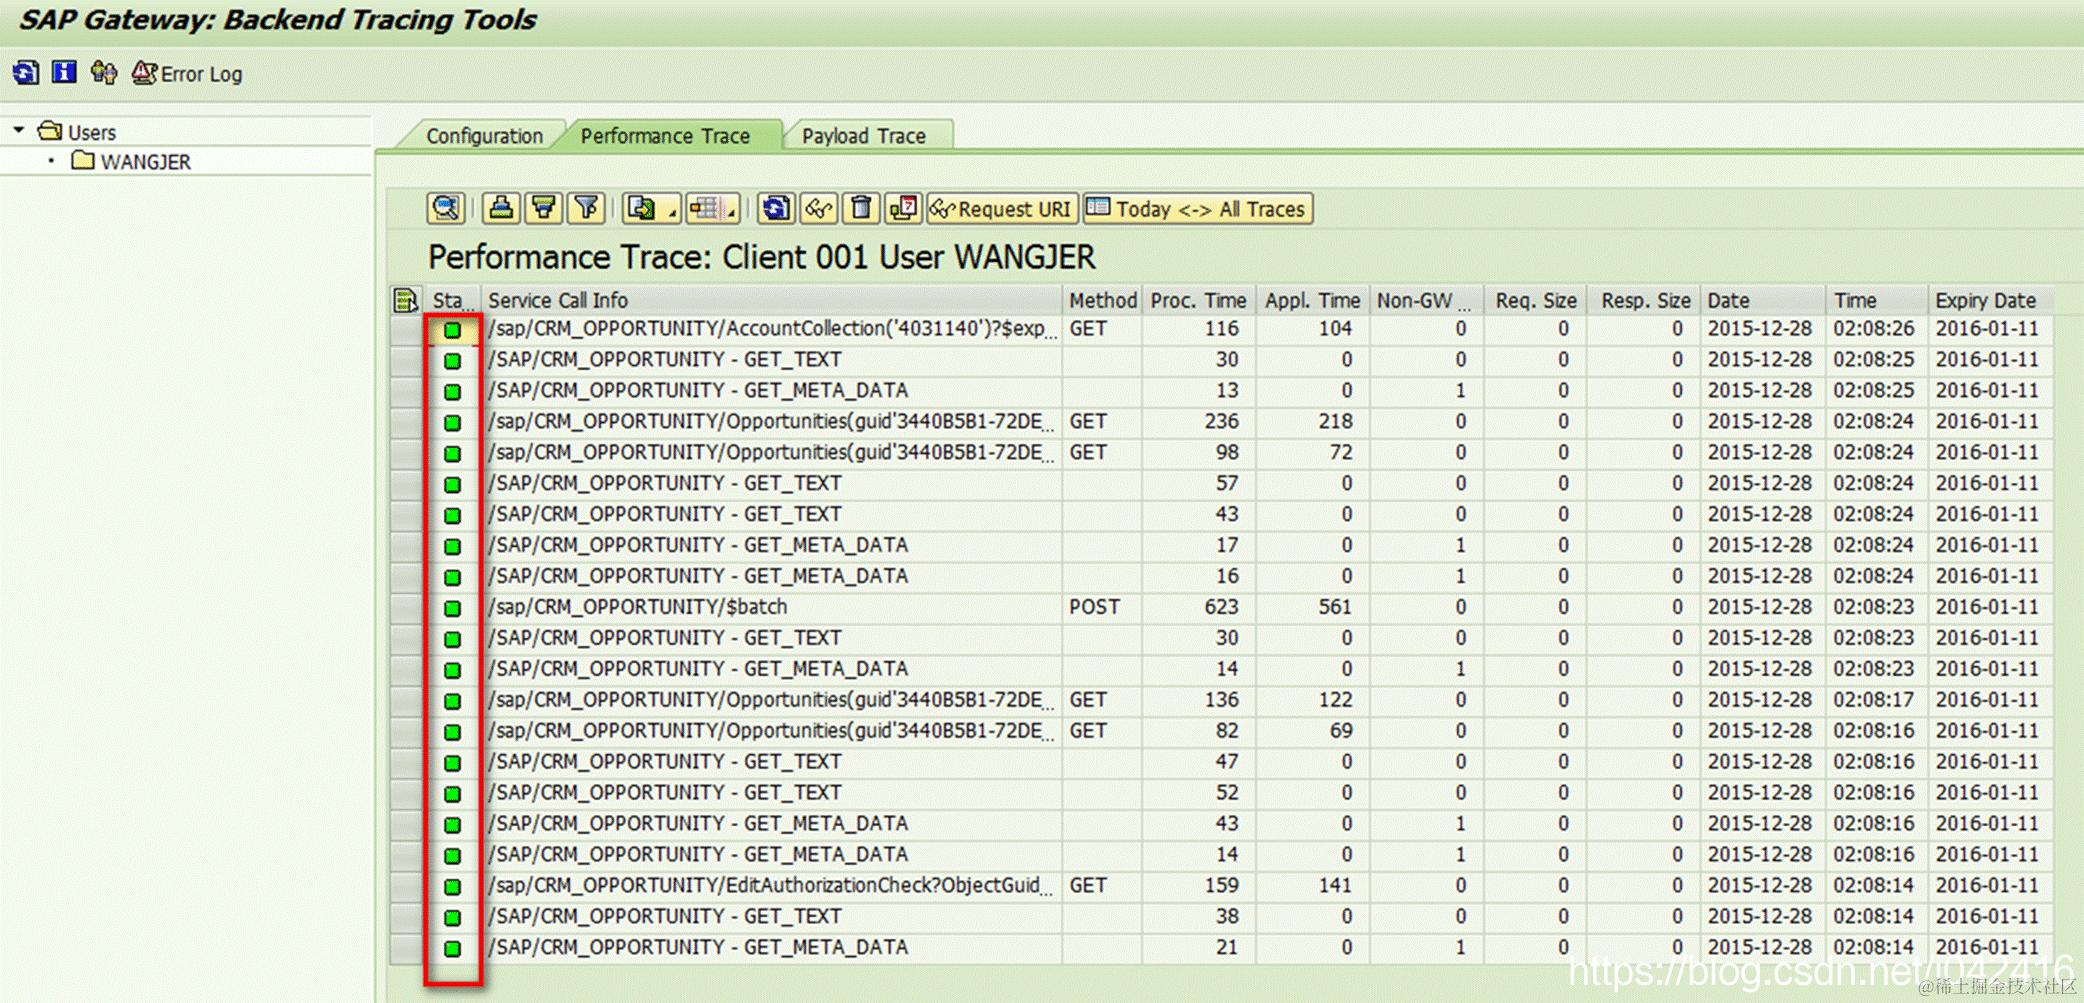Click the two-person user selection icon
This screenshot has height=1003, width=2084.
[103, 73]
